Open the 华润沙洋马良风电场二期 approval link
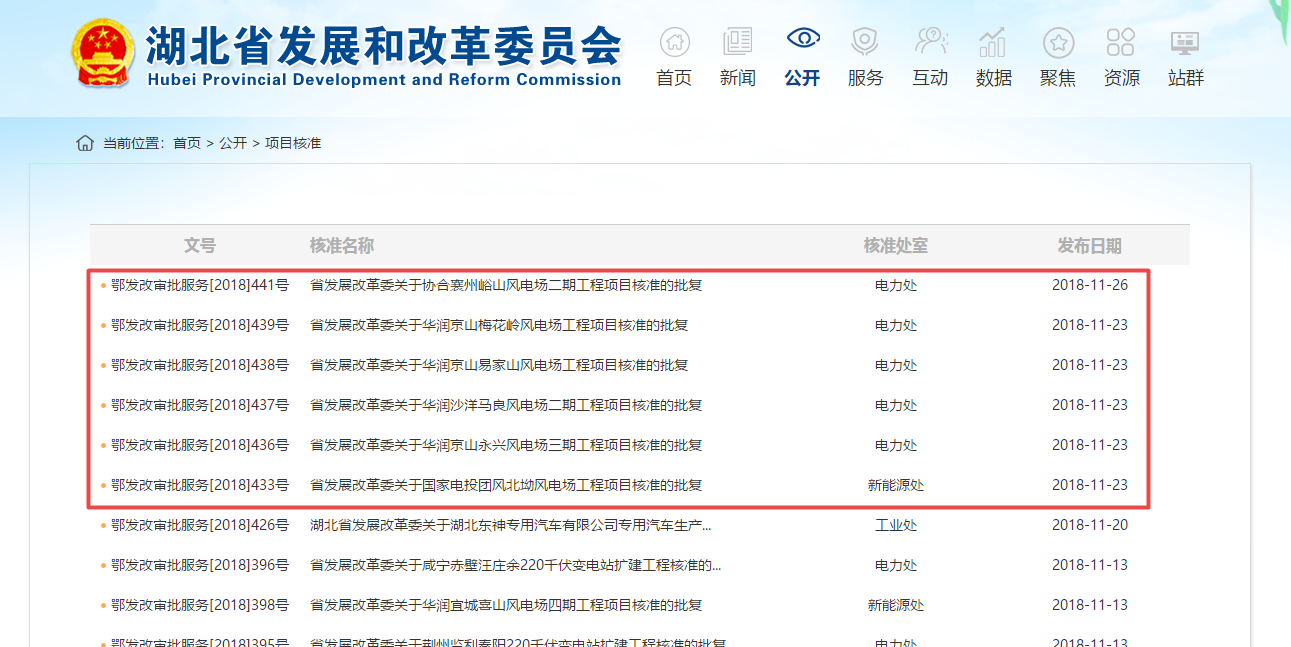The height and width of the screenshot is (647, 1291). click(506, 405)
